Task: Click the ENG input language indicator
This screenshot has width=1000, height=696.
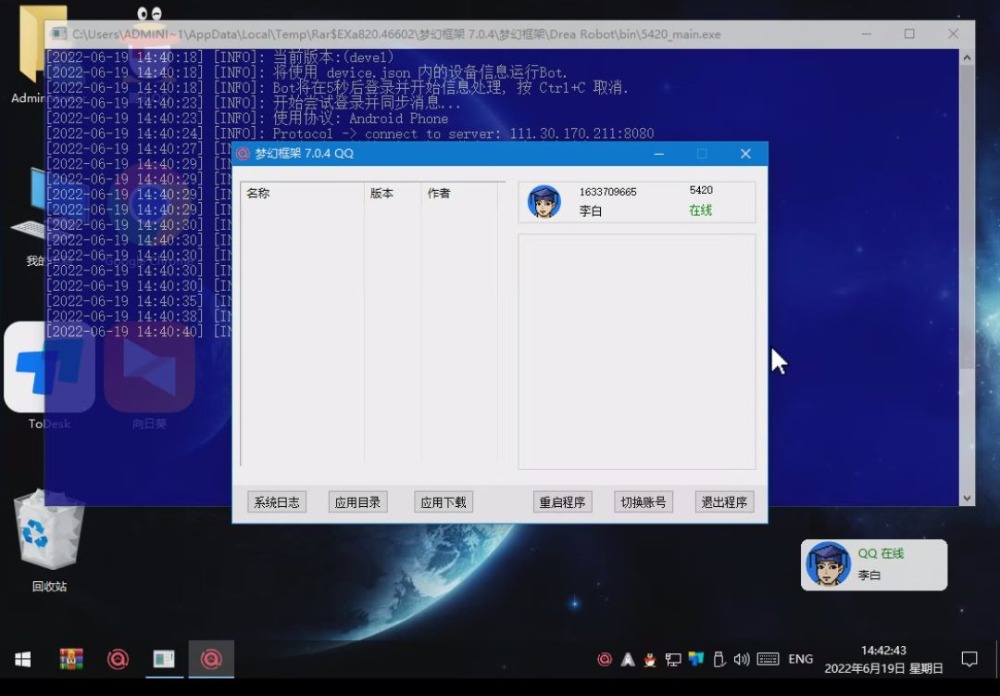Action: pos(800,659)
